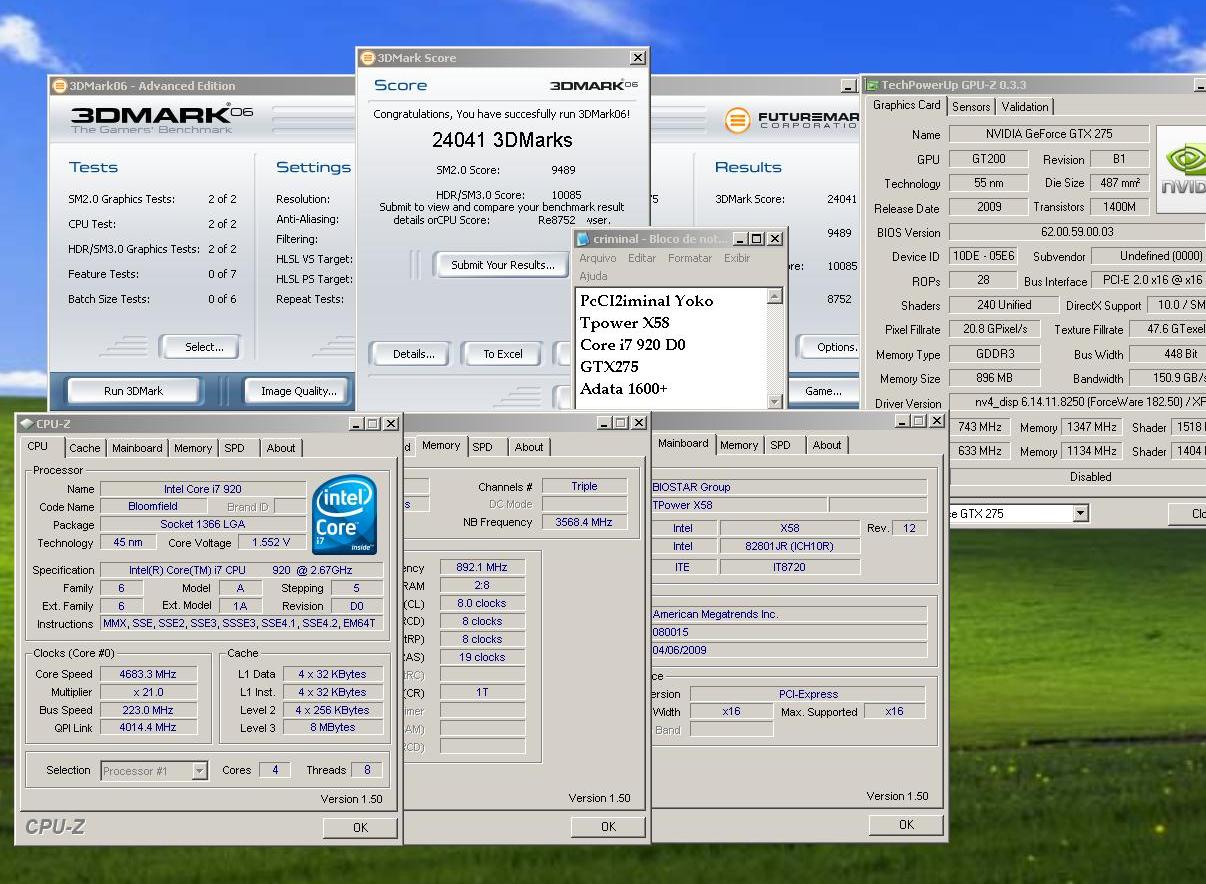The height and width of the screenshot is (884, 1206).
Task: Click Run 3DMark button
Action: click(134, 391)
